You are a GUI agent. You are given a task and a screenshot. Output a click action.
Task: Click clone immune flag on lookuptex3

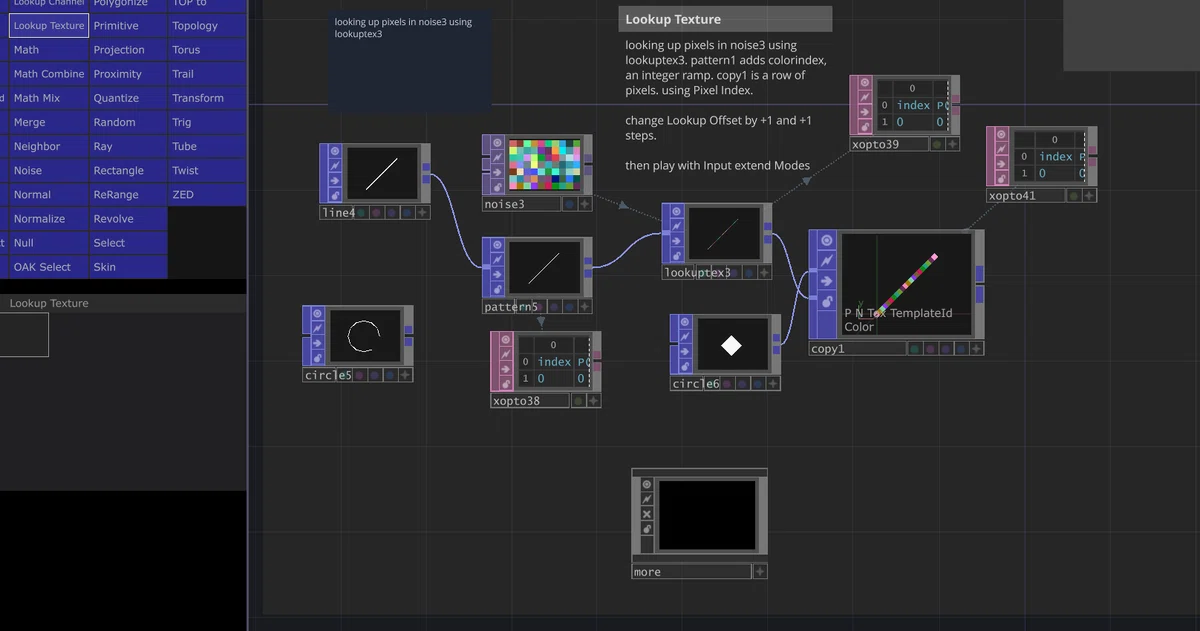point(677,226)
